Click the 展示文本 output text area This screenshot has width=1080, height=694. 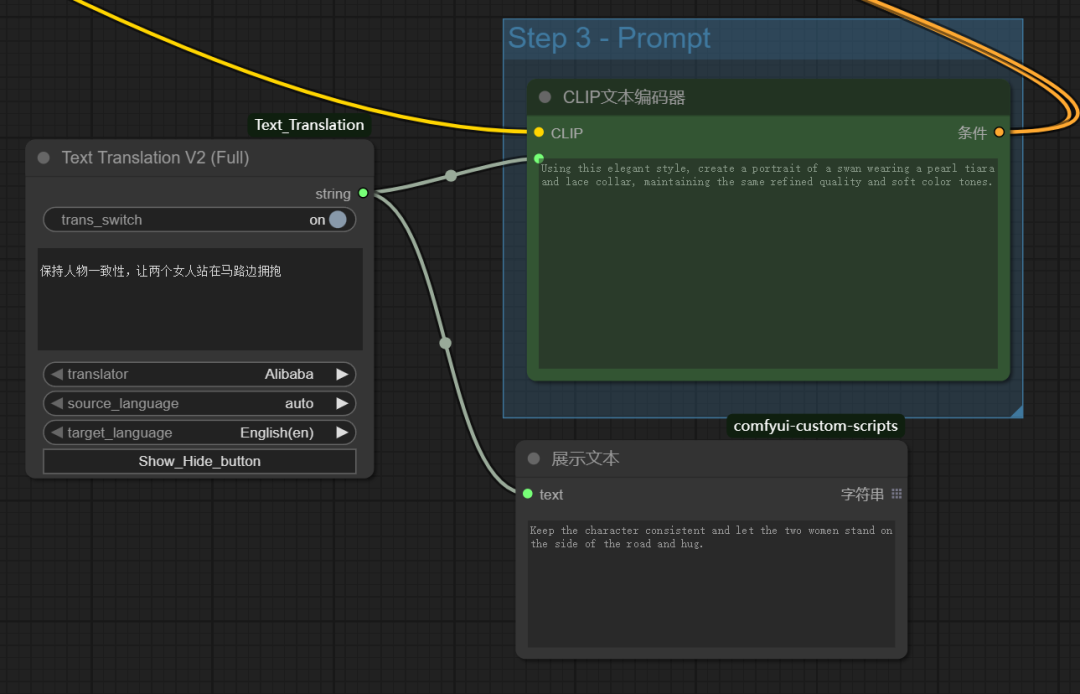[x=711, y=583]
